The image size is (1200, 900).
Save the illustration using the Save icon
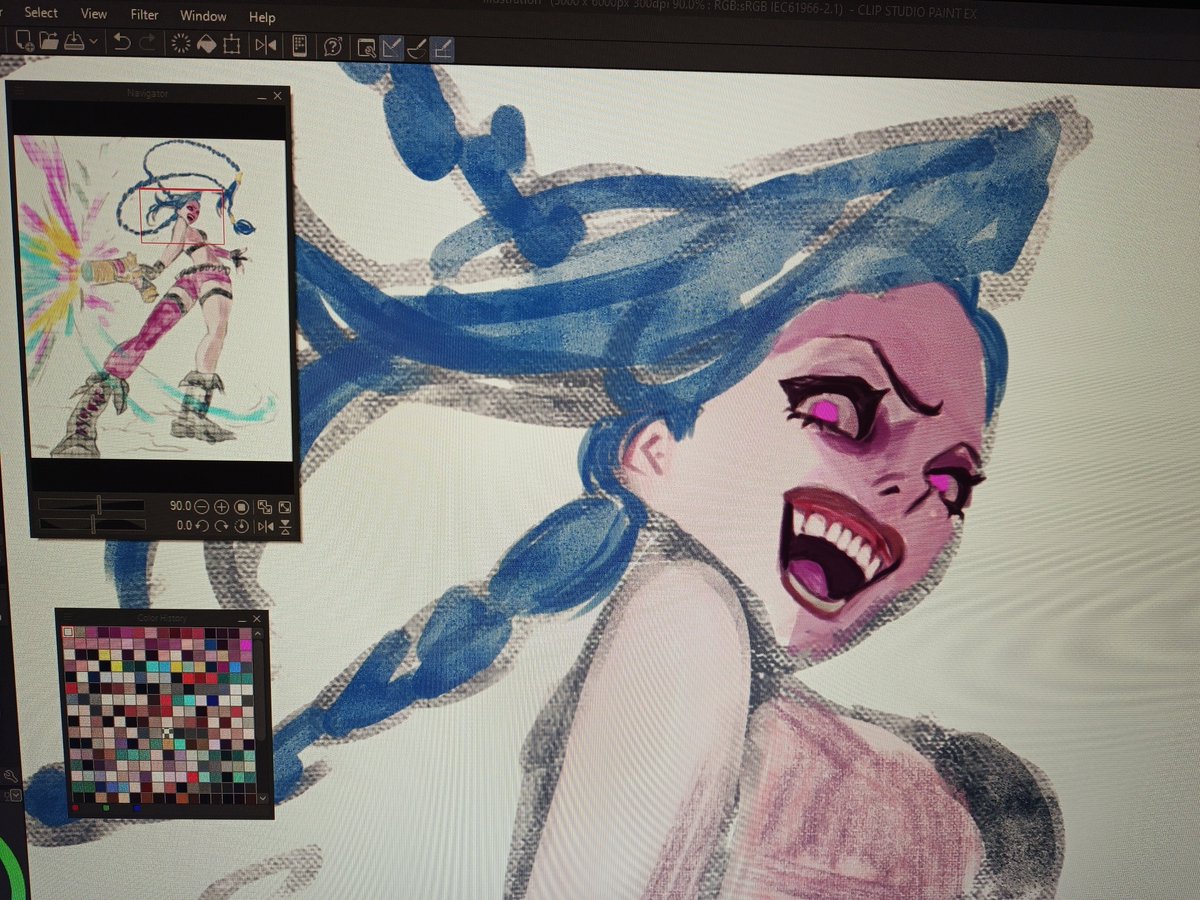[74, 42]
